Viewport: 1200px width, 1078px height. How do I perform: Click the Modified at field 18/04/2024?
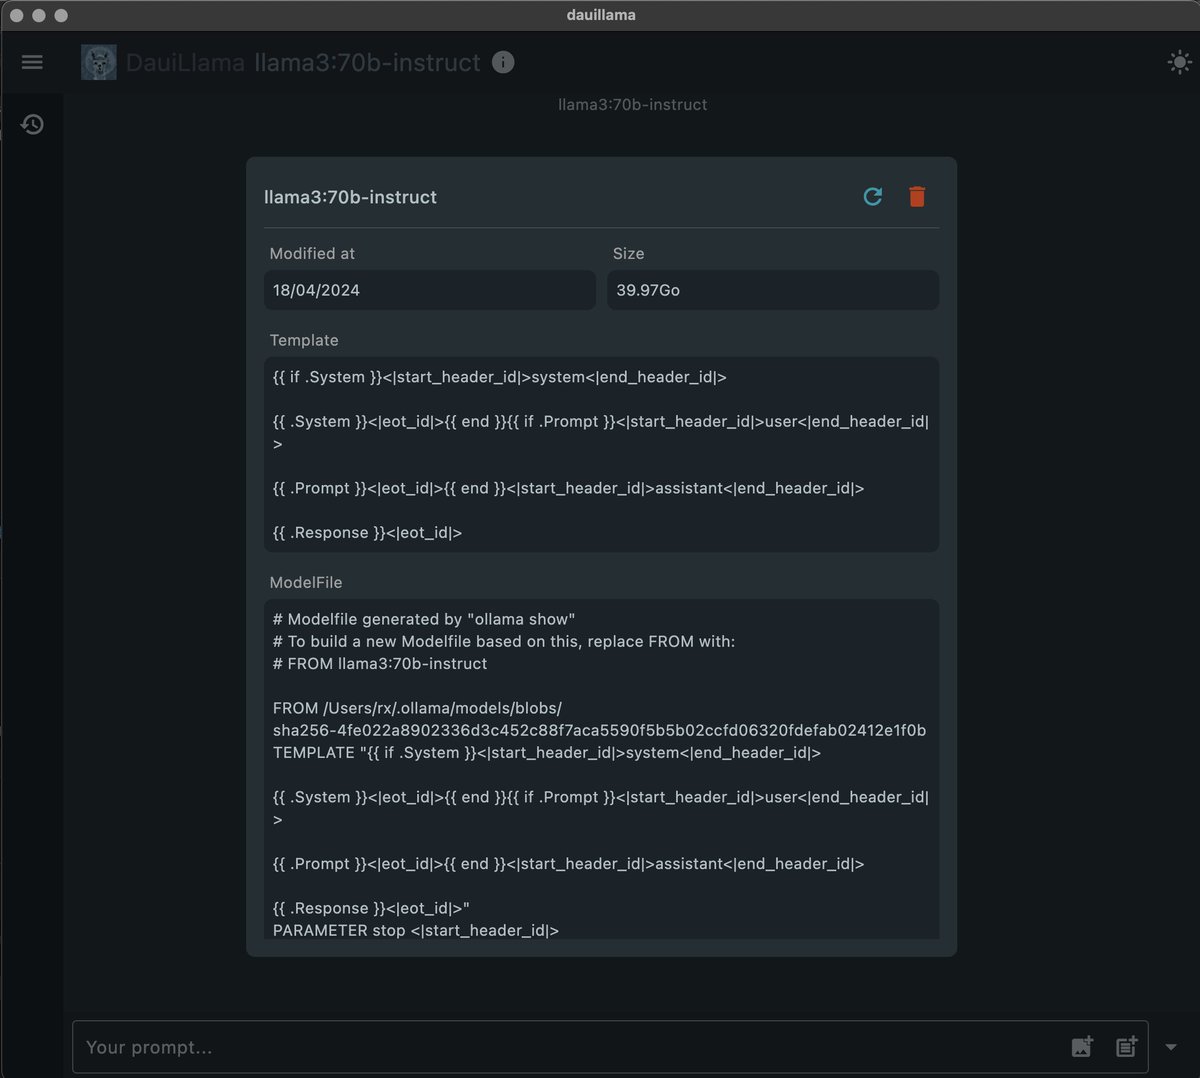pyautogui.click(x=430, y=290)
